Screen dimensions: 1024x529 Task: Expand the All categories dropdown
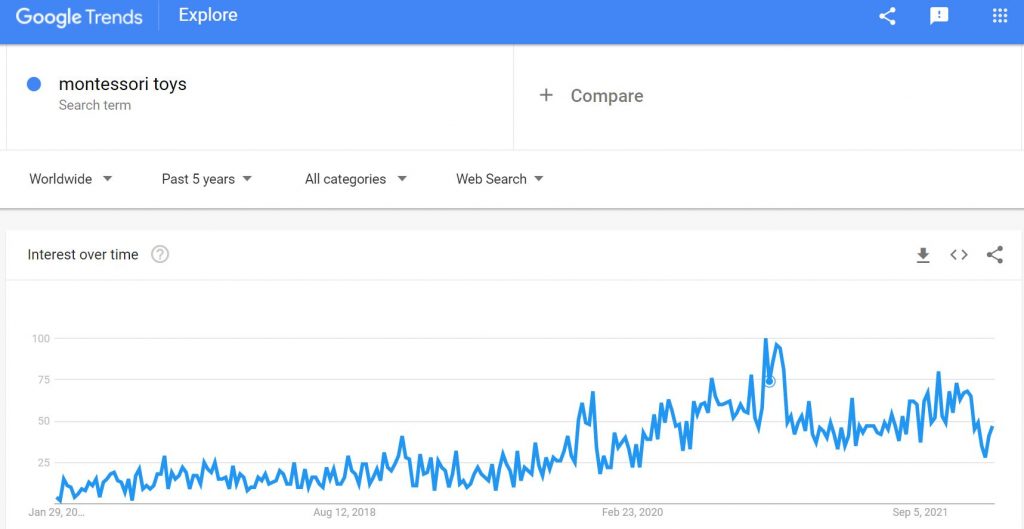pyautogui.click(x=355, y=179)
